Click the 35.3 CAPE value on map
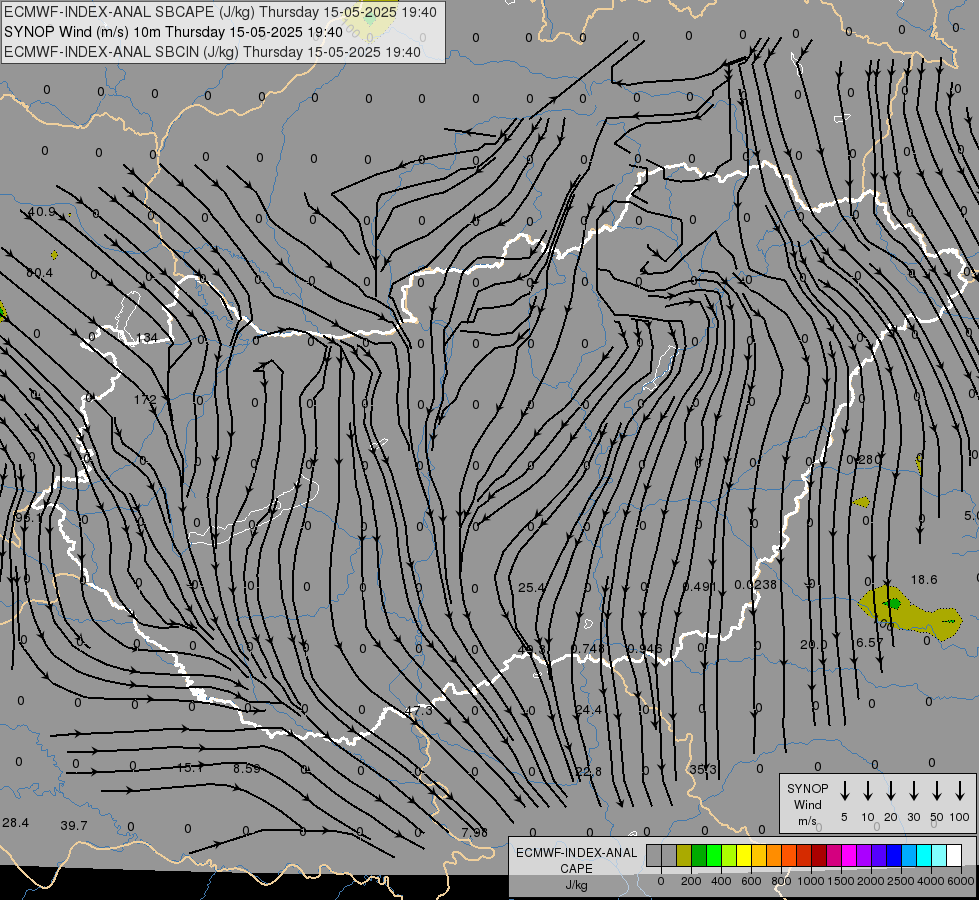The width and height of the screenshot is (979, 900). tap(703, 769)
